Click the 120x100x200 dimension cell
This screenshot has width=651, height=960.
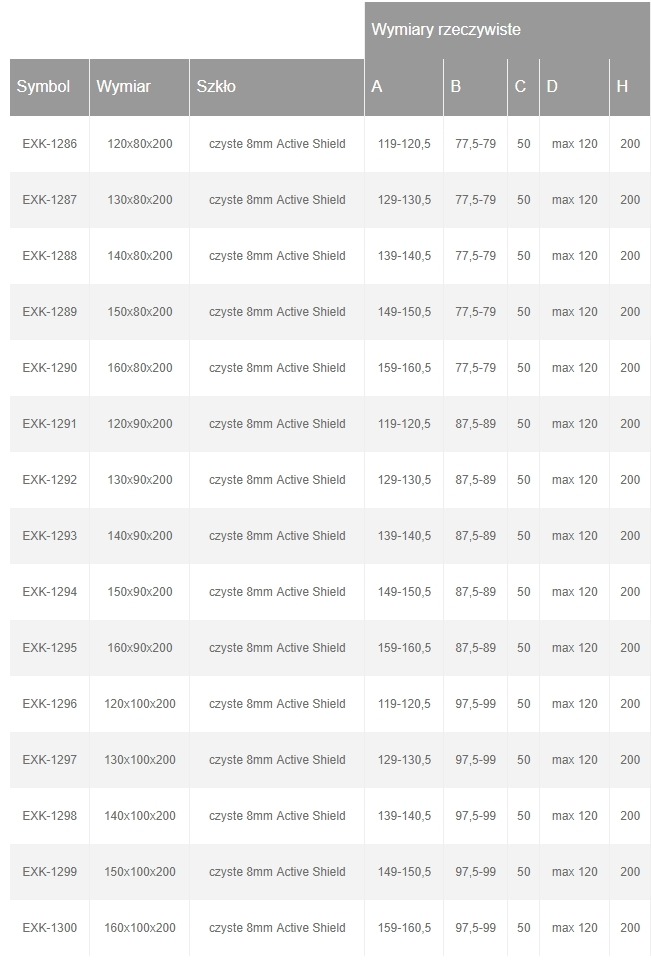(x=140, y=704)
